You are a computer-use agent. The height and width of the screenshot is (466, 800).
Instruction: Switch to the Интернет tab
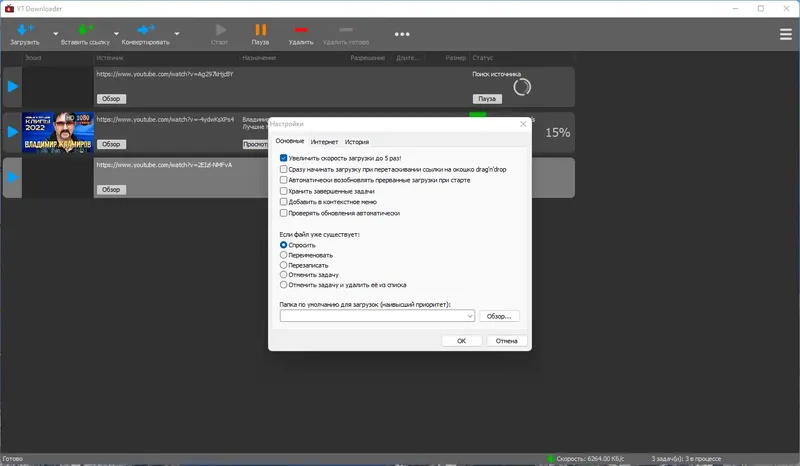324,142
